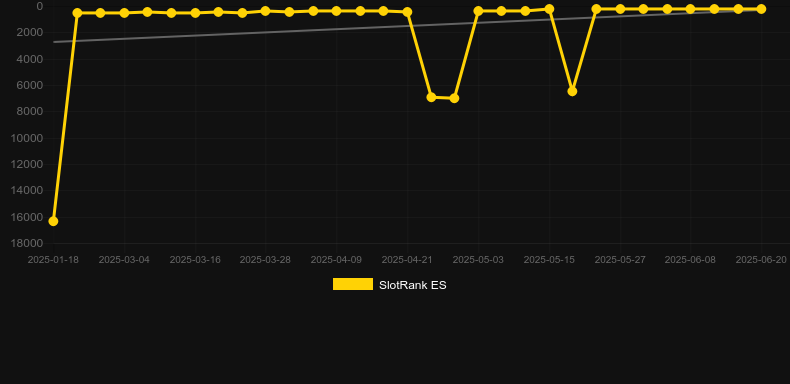
Task: Select the data point at 2025-01-18
Action: (53, 221)
